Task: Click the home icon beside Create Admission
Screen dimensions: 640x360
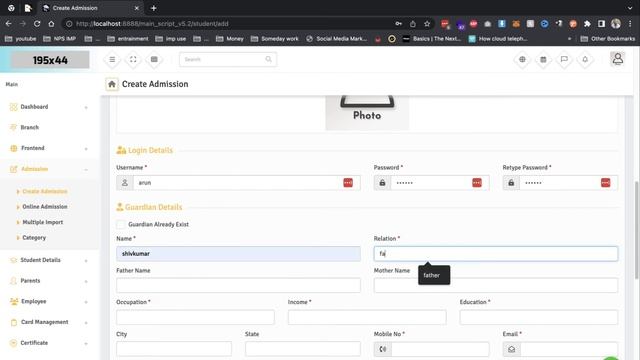Action: coord(111,84)
